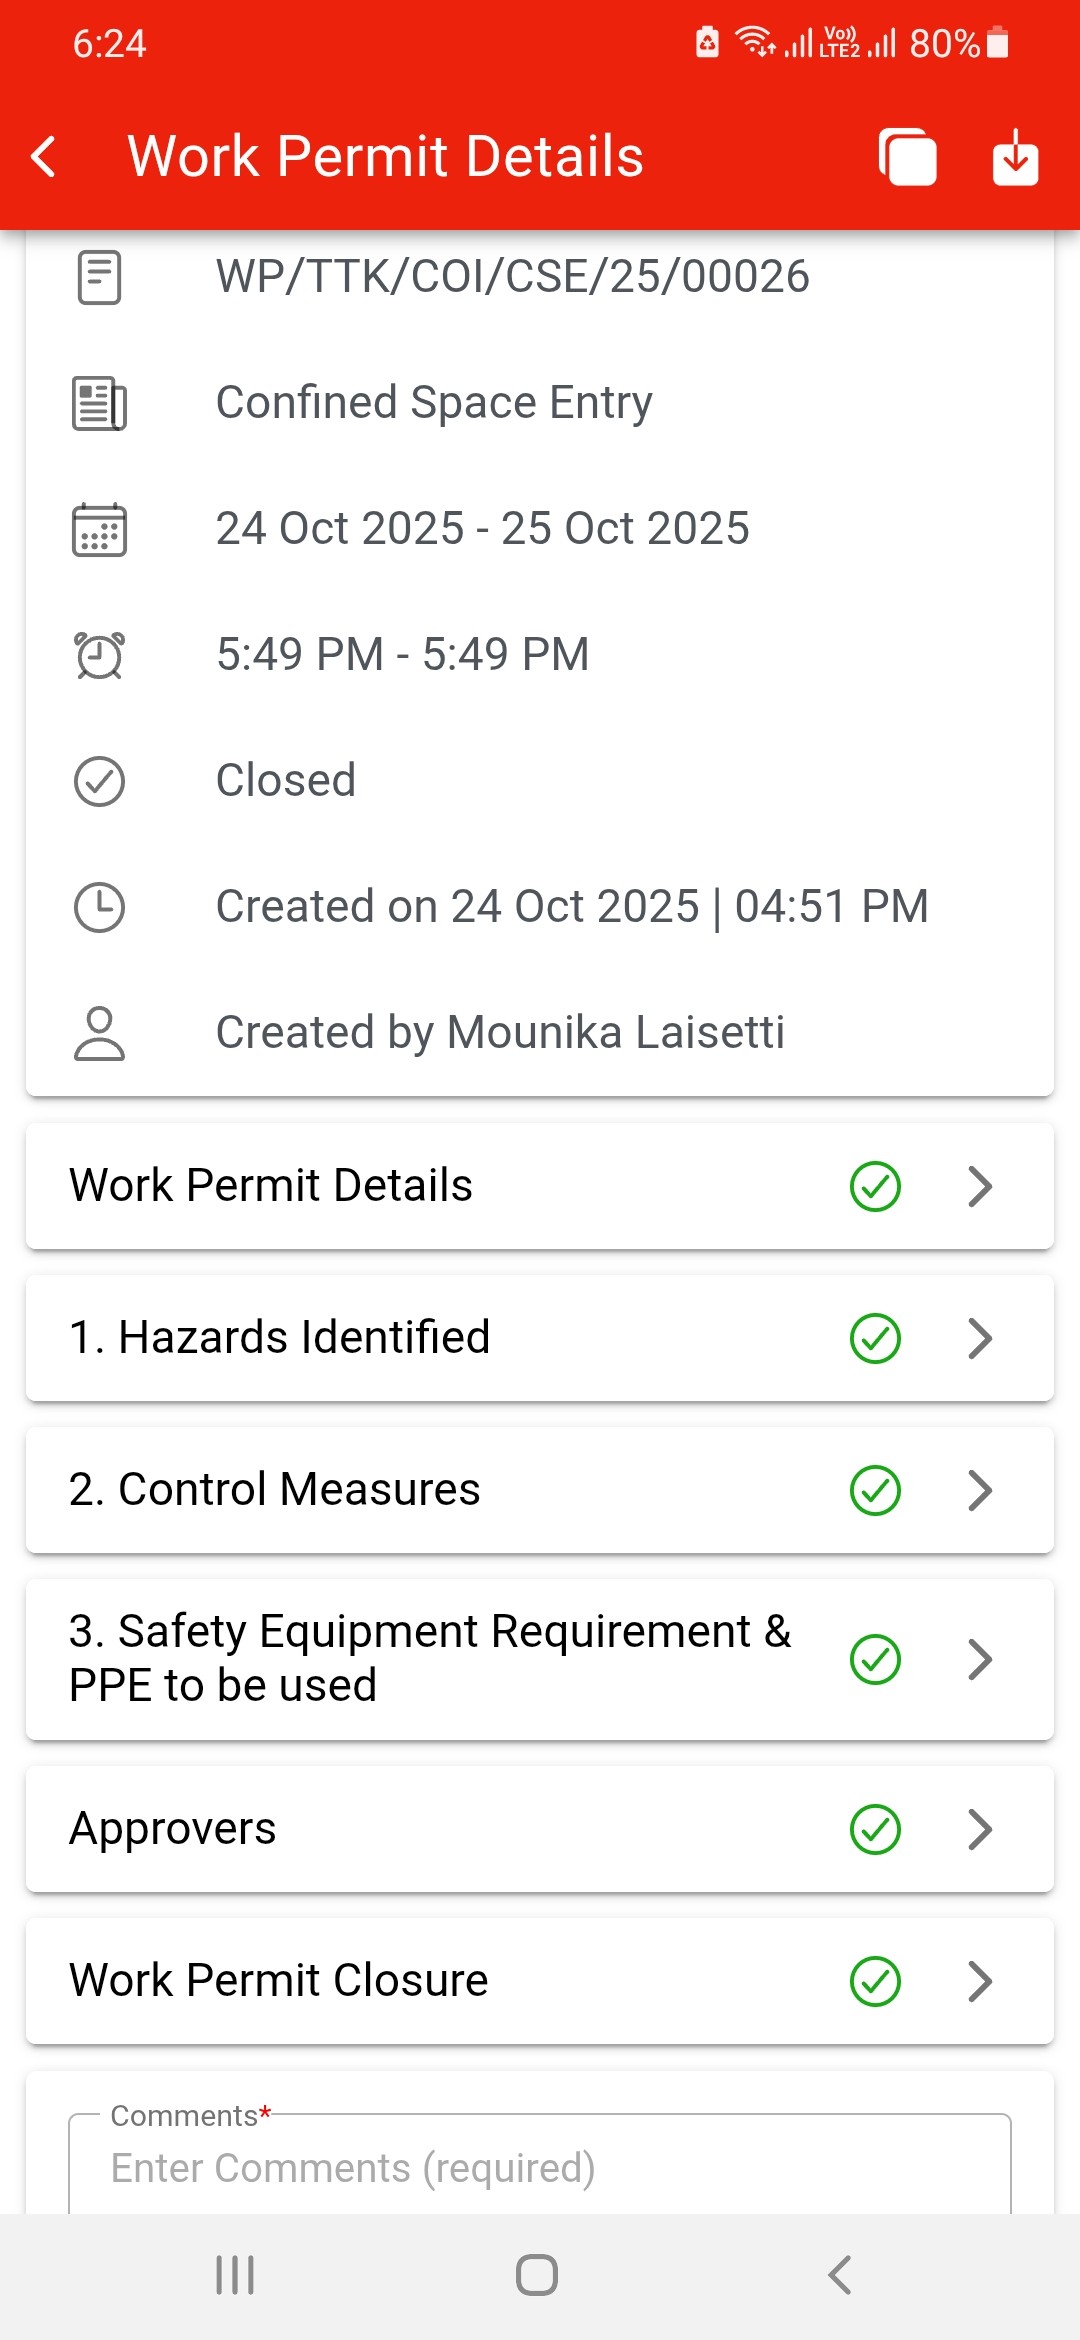Tap the alarm clock icon beside time
1080x2340 pixels.
tap(99, 655)
